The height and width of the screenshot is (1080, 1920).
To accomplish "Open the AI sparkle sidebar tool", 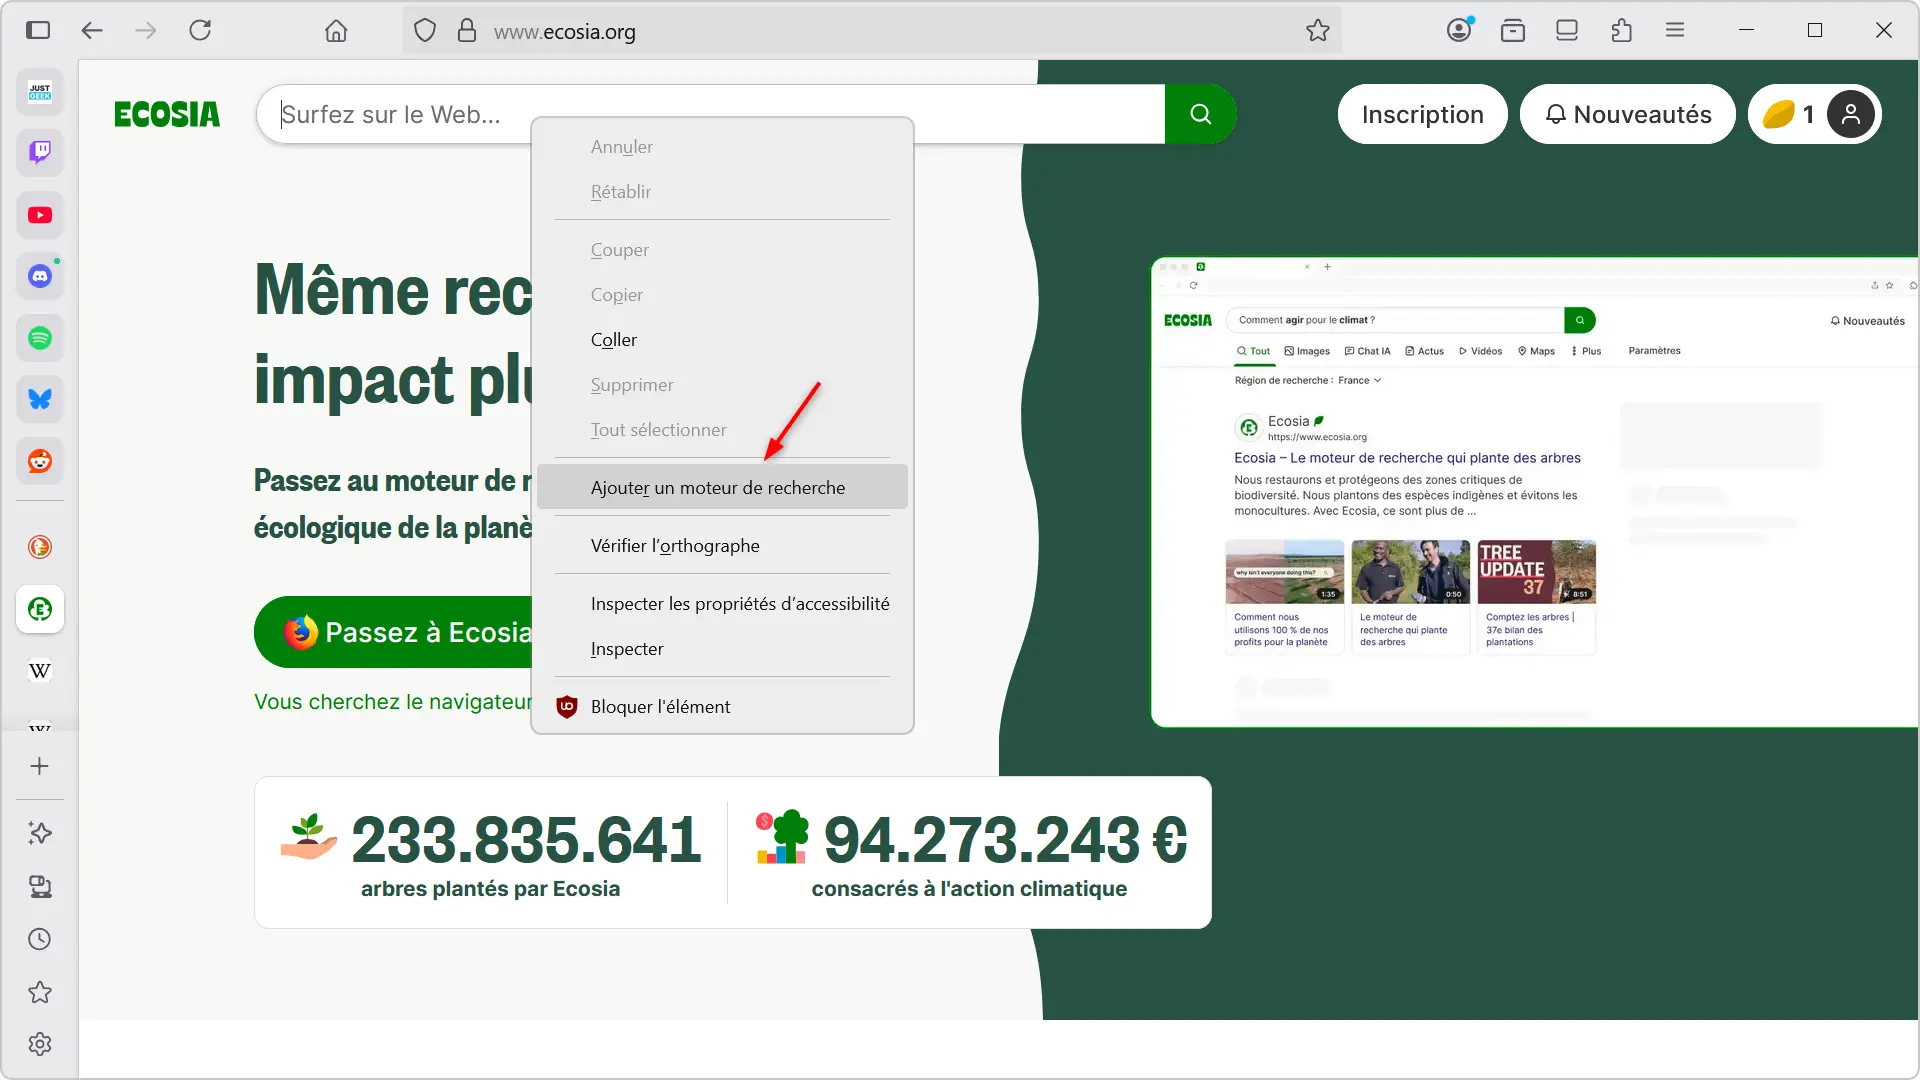I will (x=40, y=833).
